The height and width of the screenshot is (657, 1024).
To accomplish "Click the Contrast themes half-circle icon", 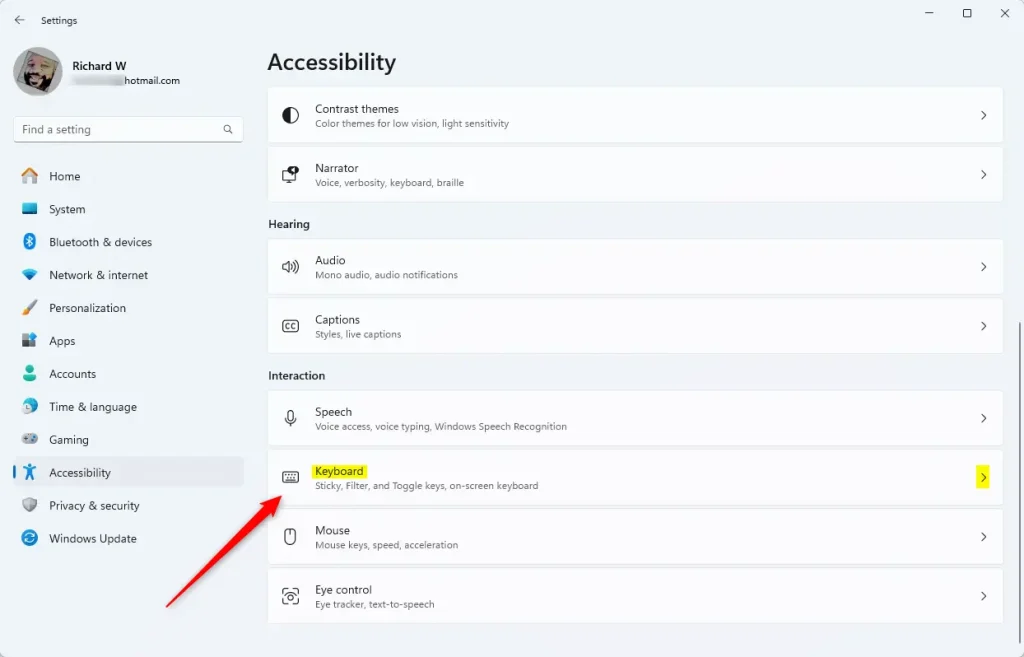I will [291, 116].
